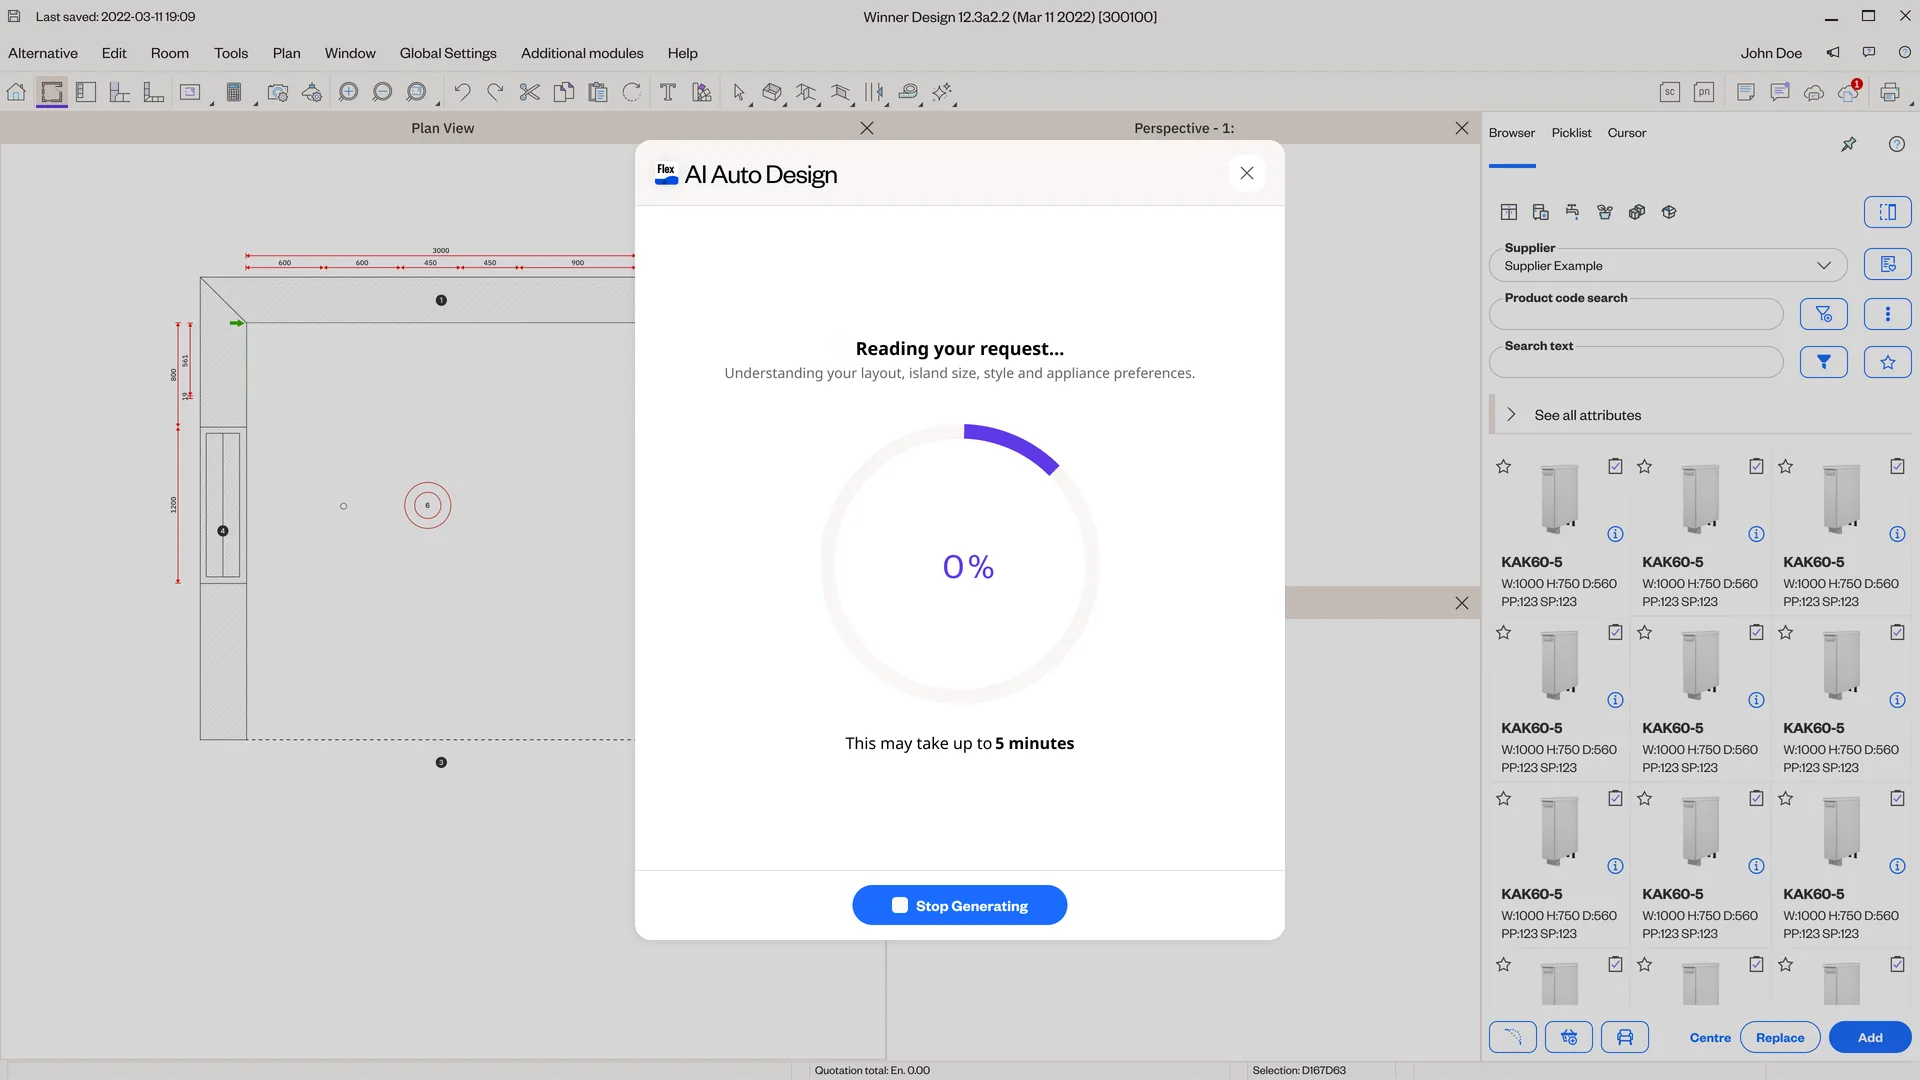Toggle the panel layout button

click(1888, 212)
